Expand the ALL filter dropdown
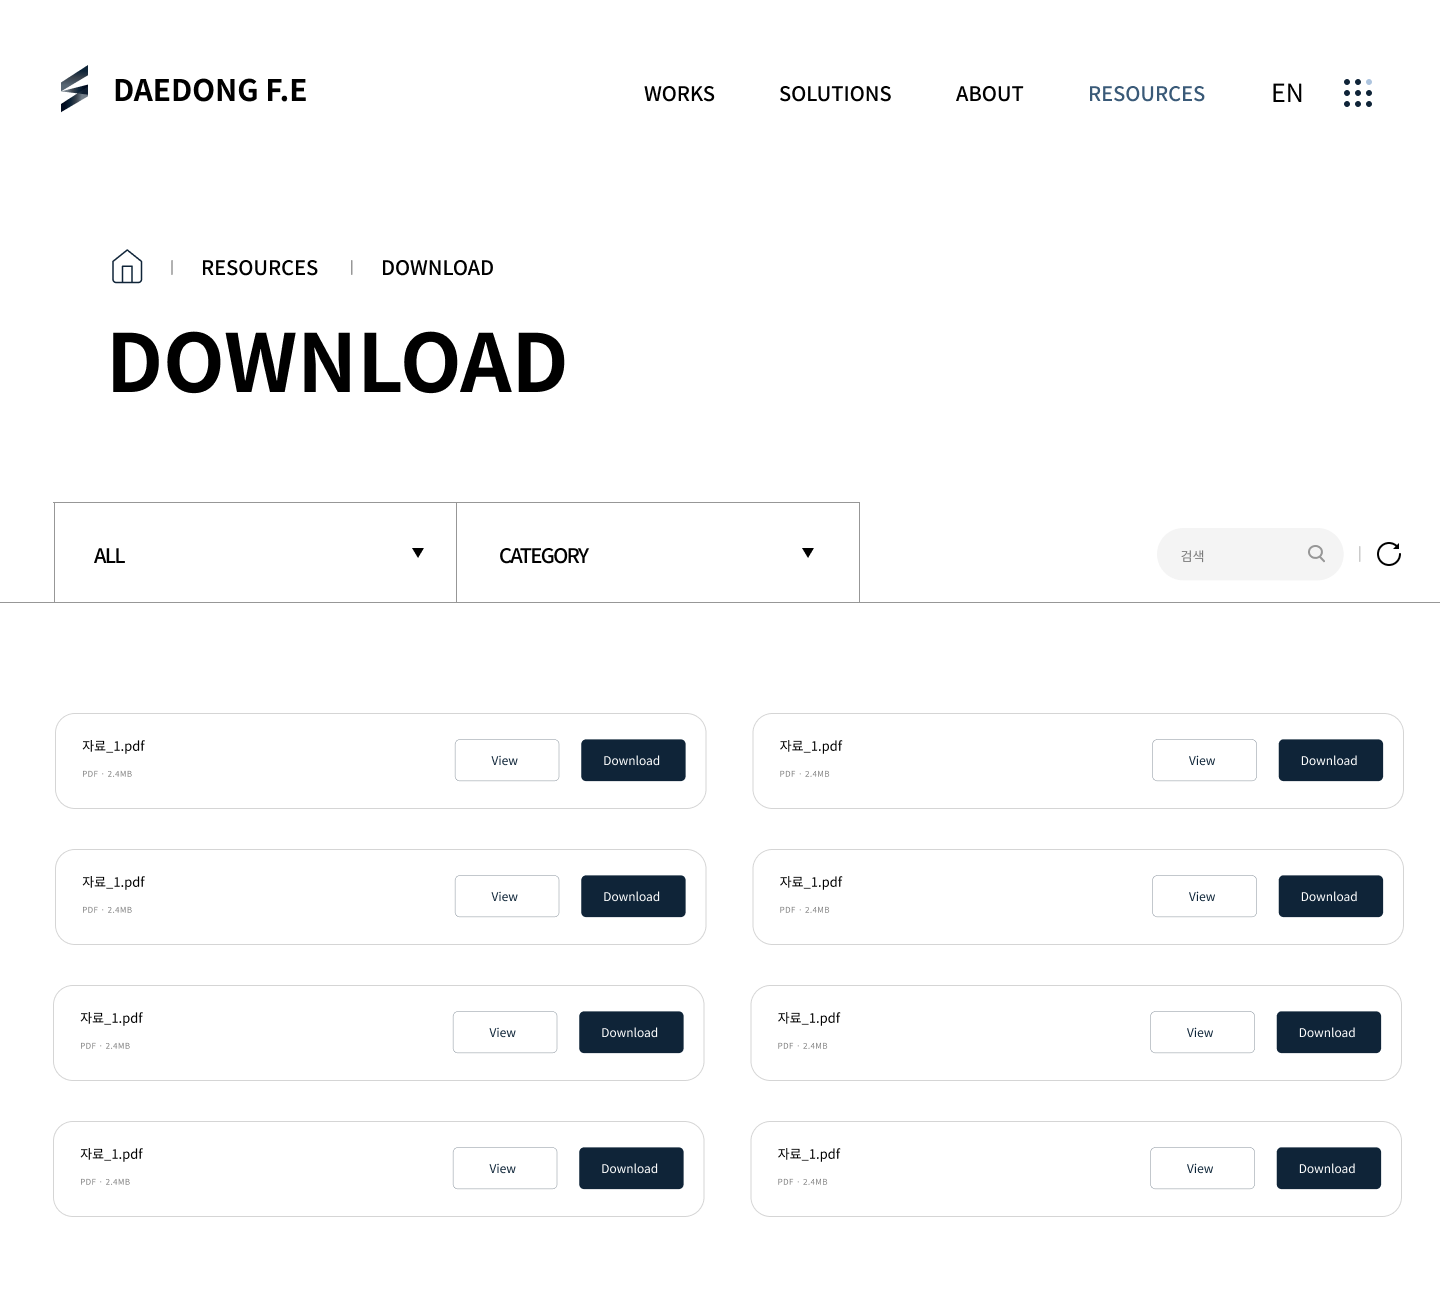The image size is (1440, 1289). [x=255, y=553]
